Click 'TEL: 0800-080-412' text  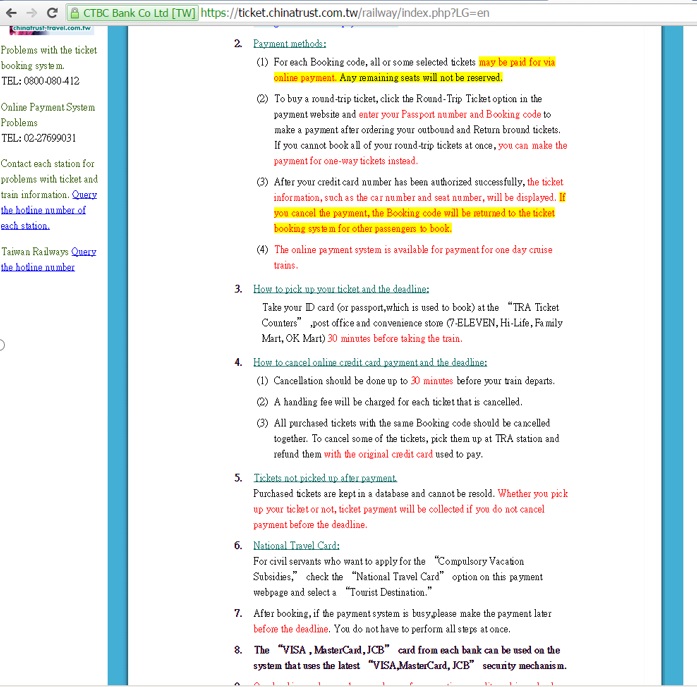(40, 81)
